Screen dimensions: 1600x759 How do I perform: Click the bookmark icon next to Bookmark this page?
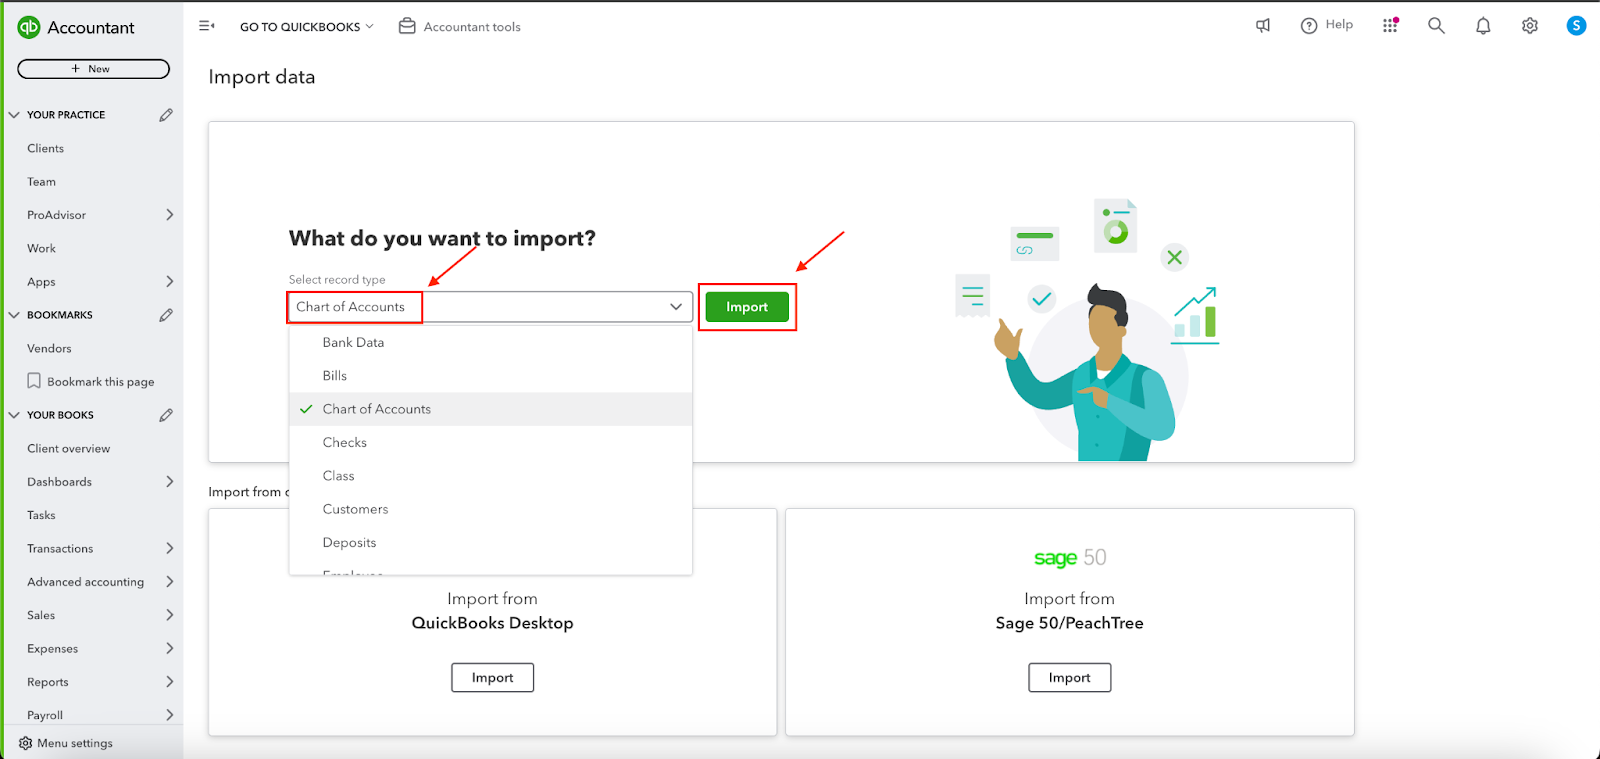(x=34, y=381)
